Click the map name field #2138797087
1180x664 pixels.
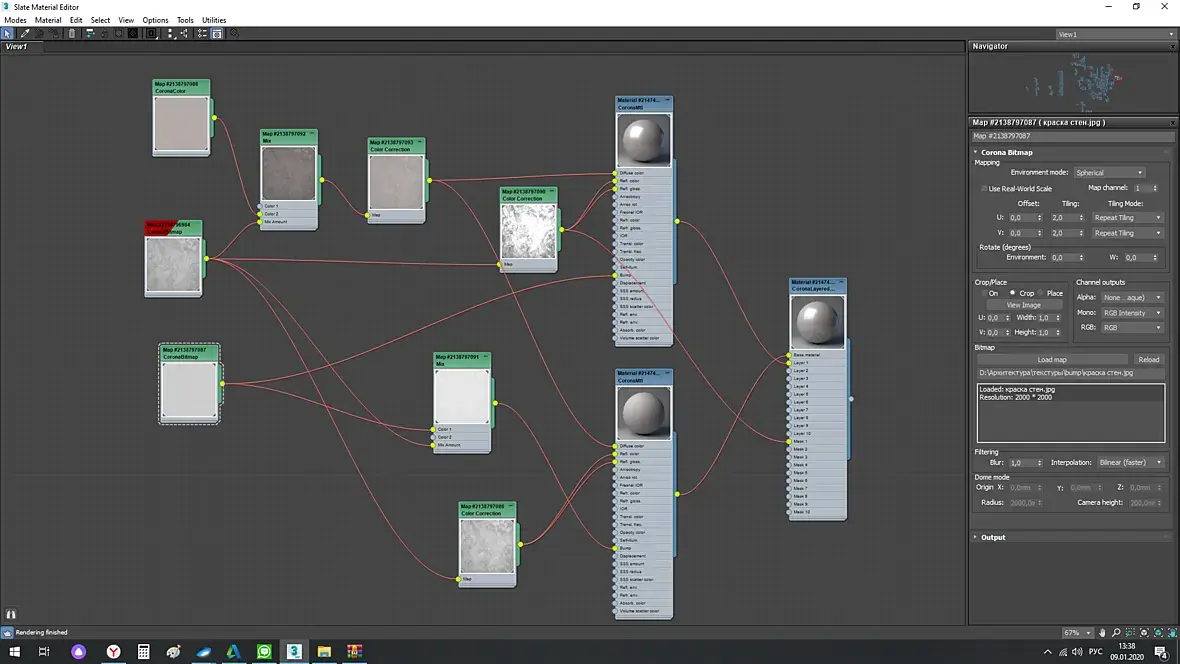click(1072, 136)
